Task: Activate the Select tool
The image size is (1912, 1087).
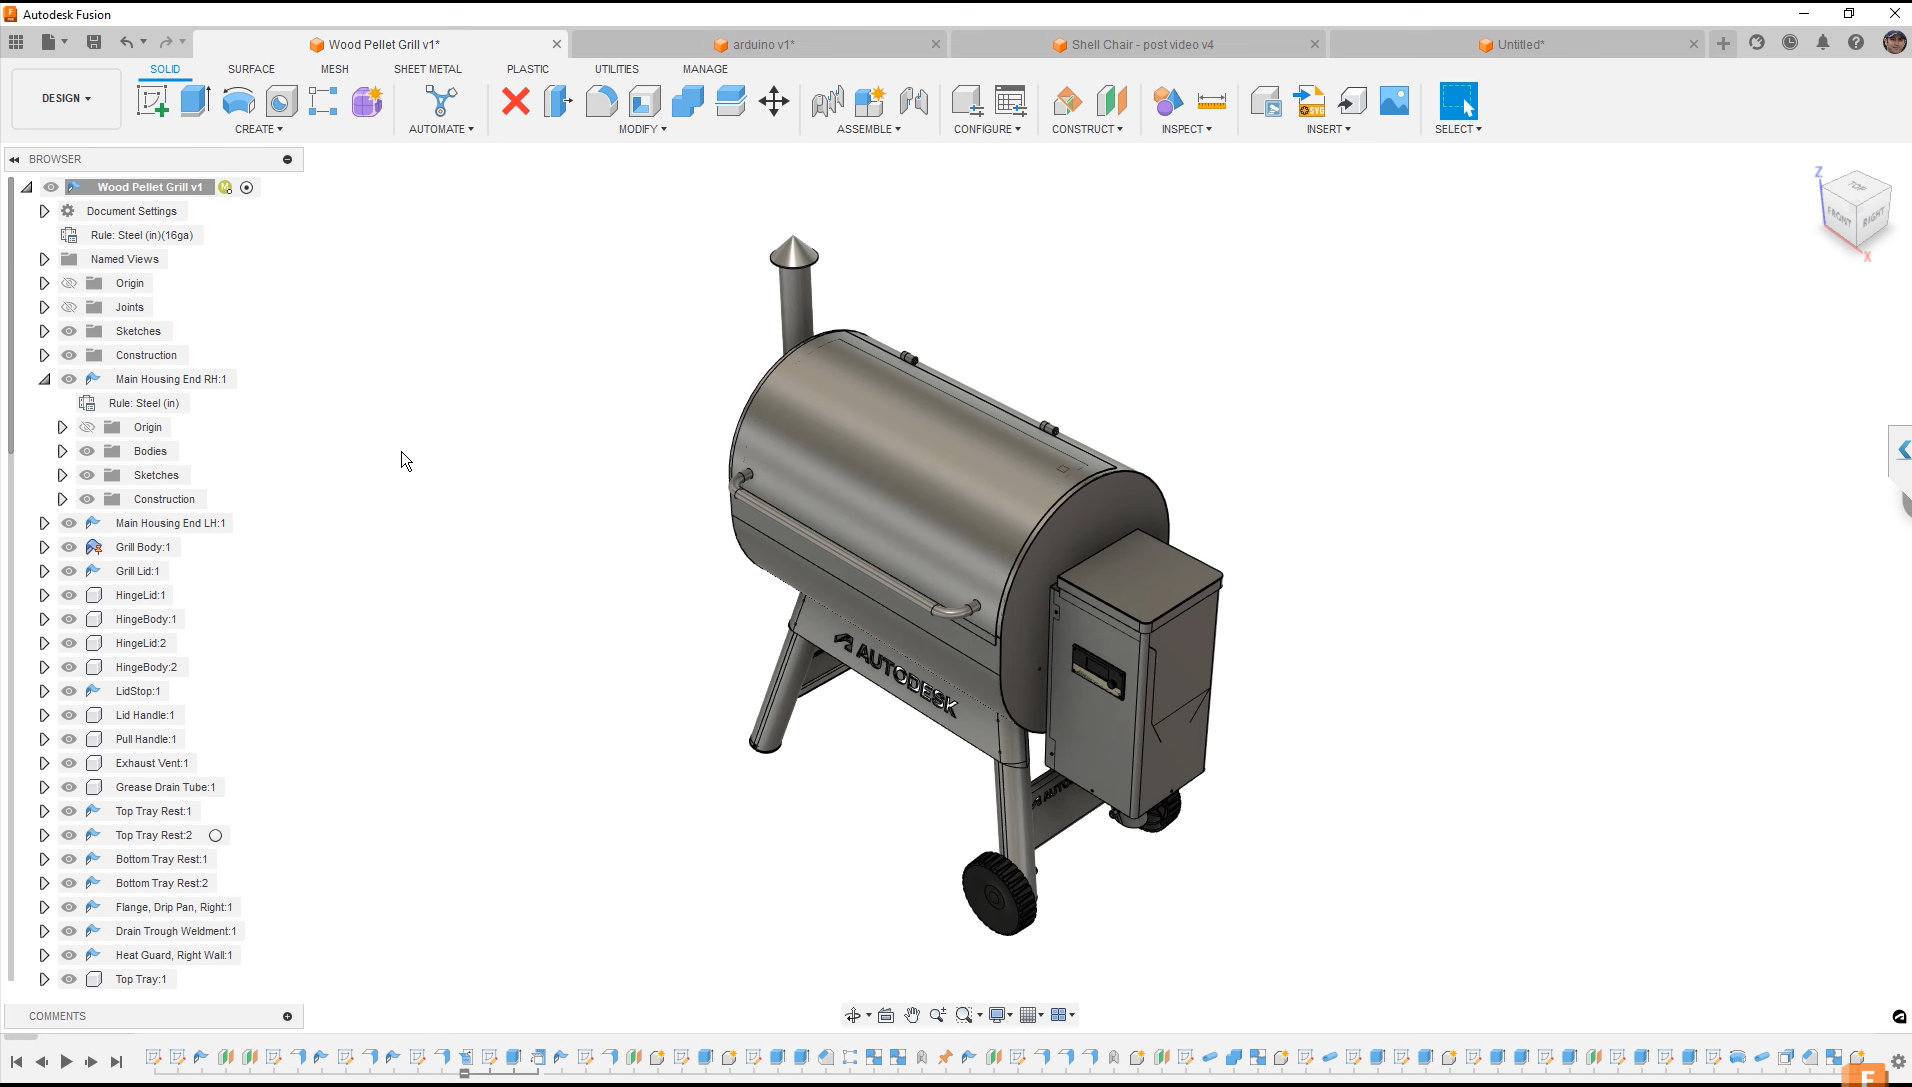Action: tap(1458, 101)
